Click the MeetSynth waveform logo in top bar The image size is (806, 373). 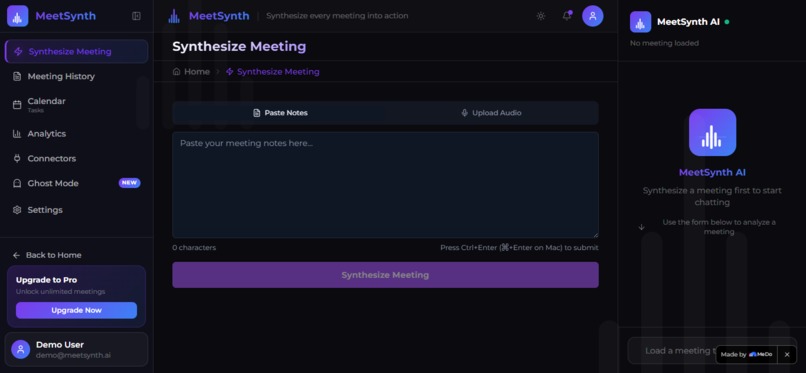pos(174,16)
